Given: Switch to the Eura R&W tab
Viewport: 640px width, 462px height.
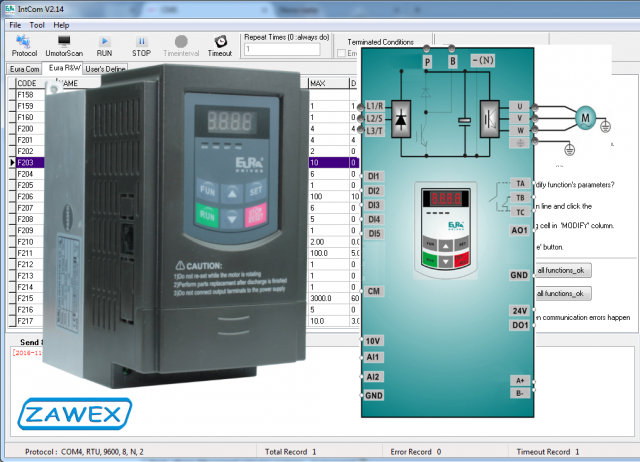Looking at the screenshot, I should [64, 68].
